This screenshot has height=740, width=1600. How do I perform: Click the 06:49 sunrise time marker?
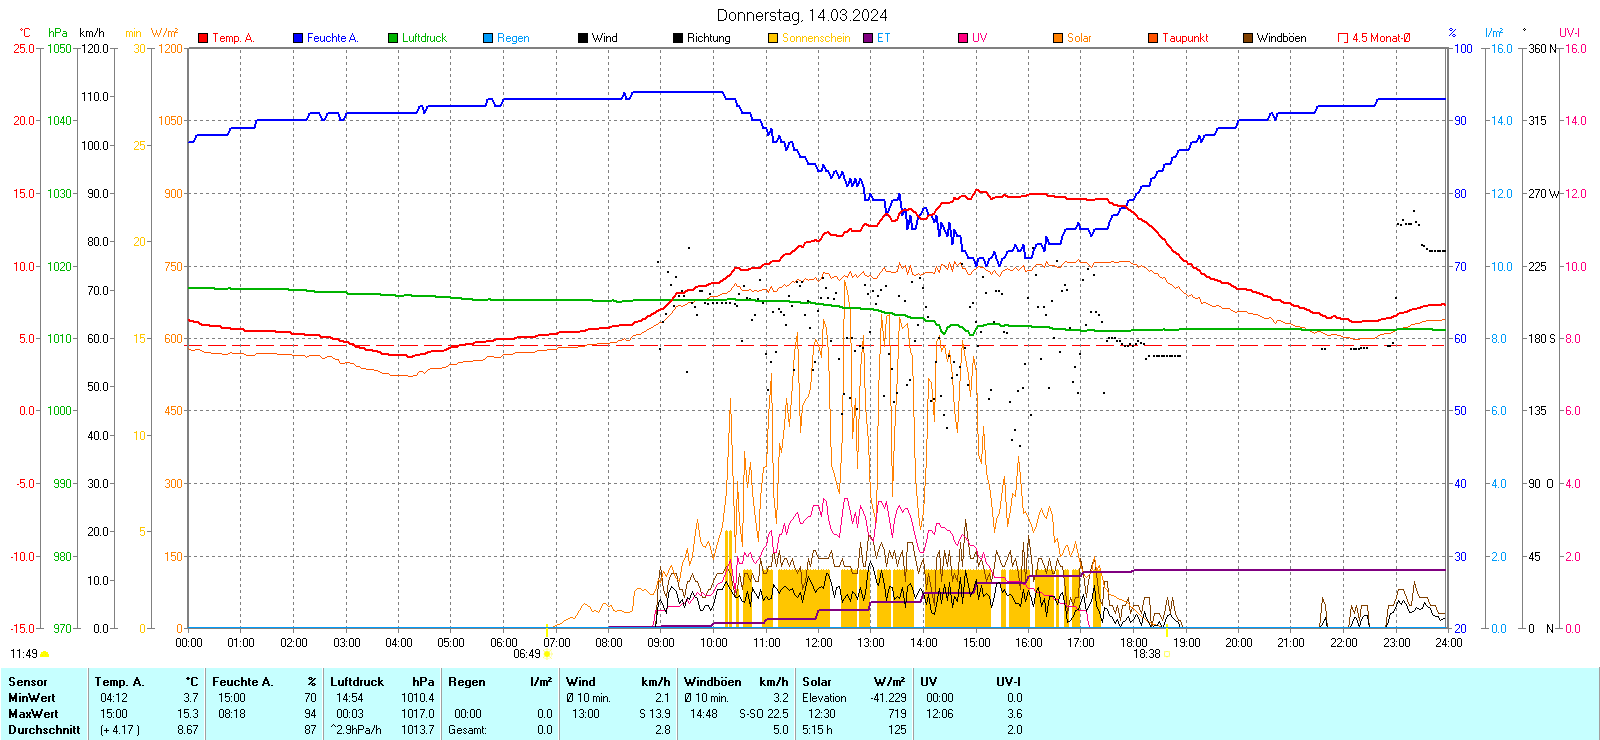[527, 654]
